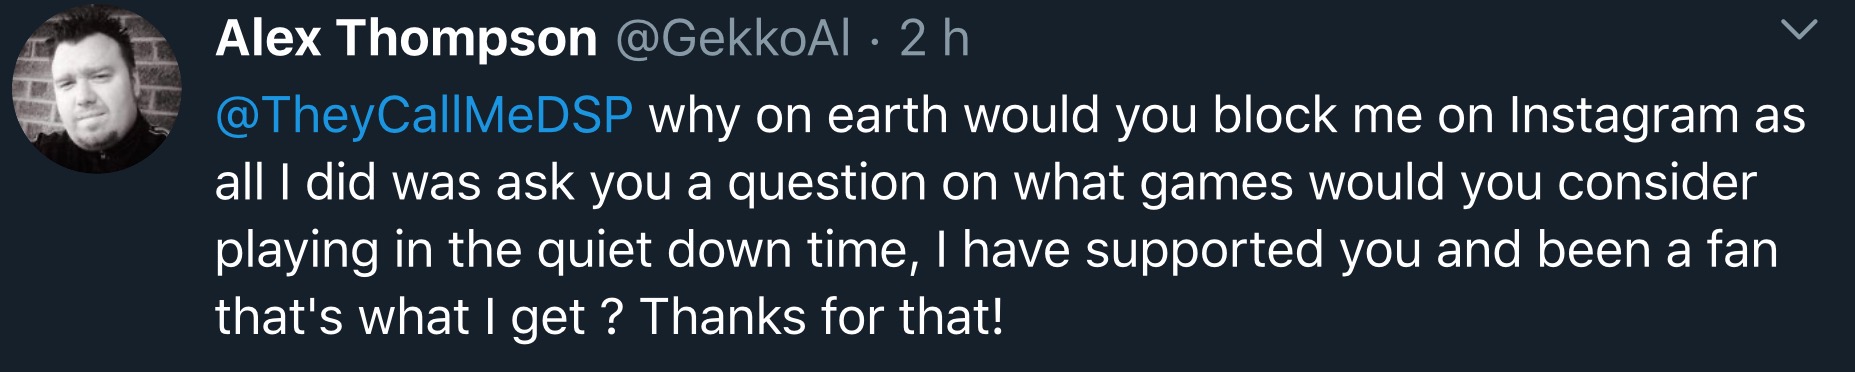Open the tweet via "Thanks for that!" text
The height and width of the screenshot is (372, 1855).
(x=821, y=317)
